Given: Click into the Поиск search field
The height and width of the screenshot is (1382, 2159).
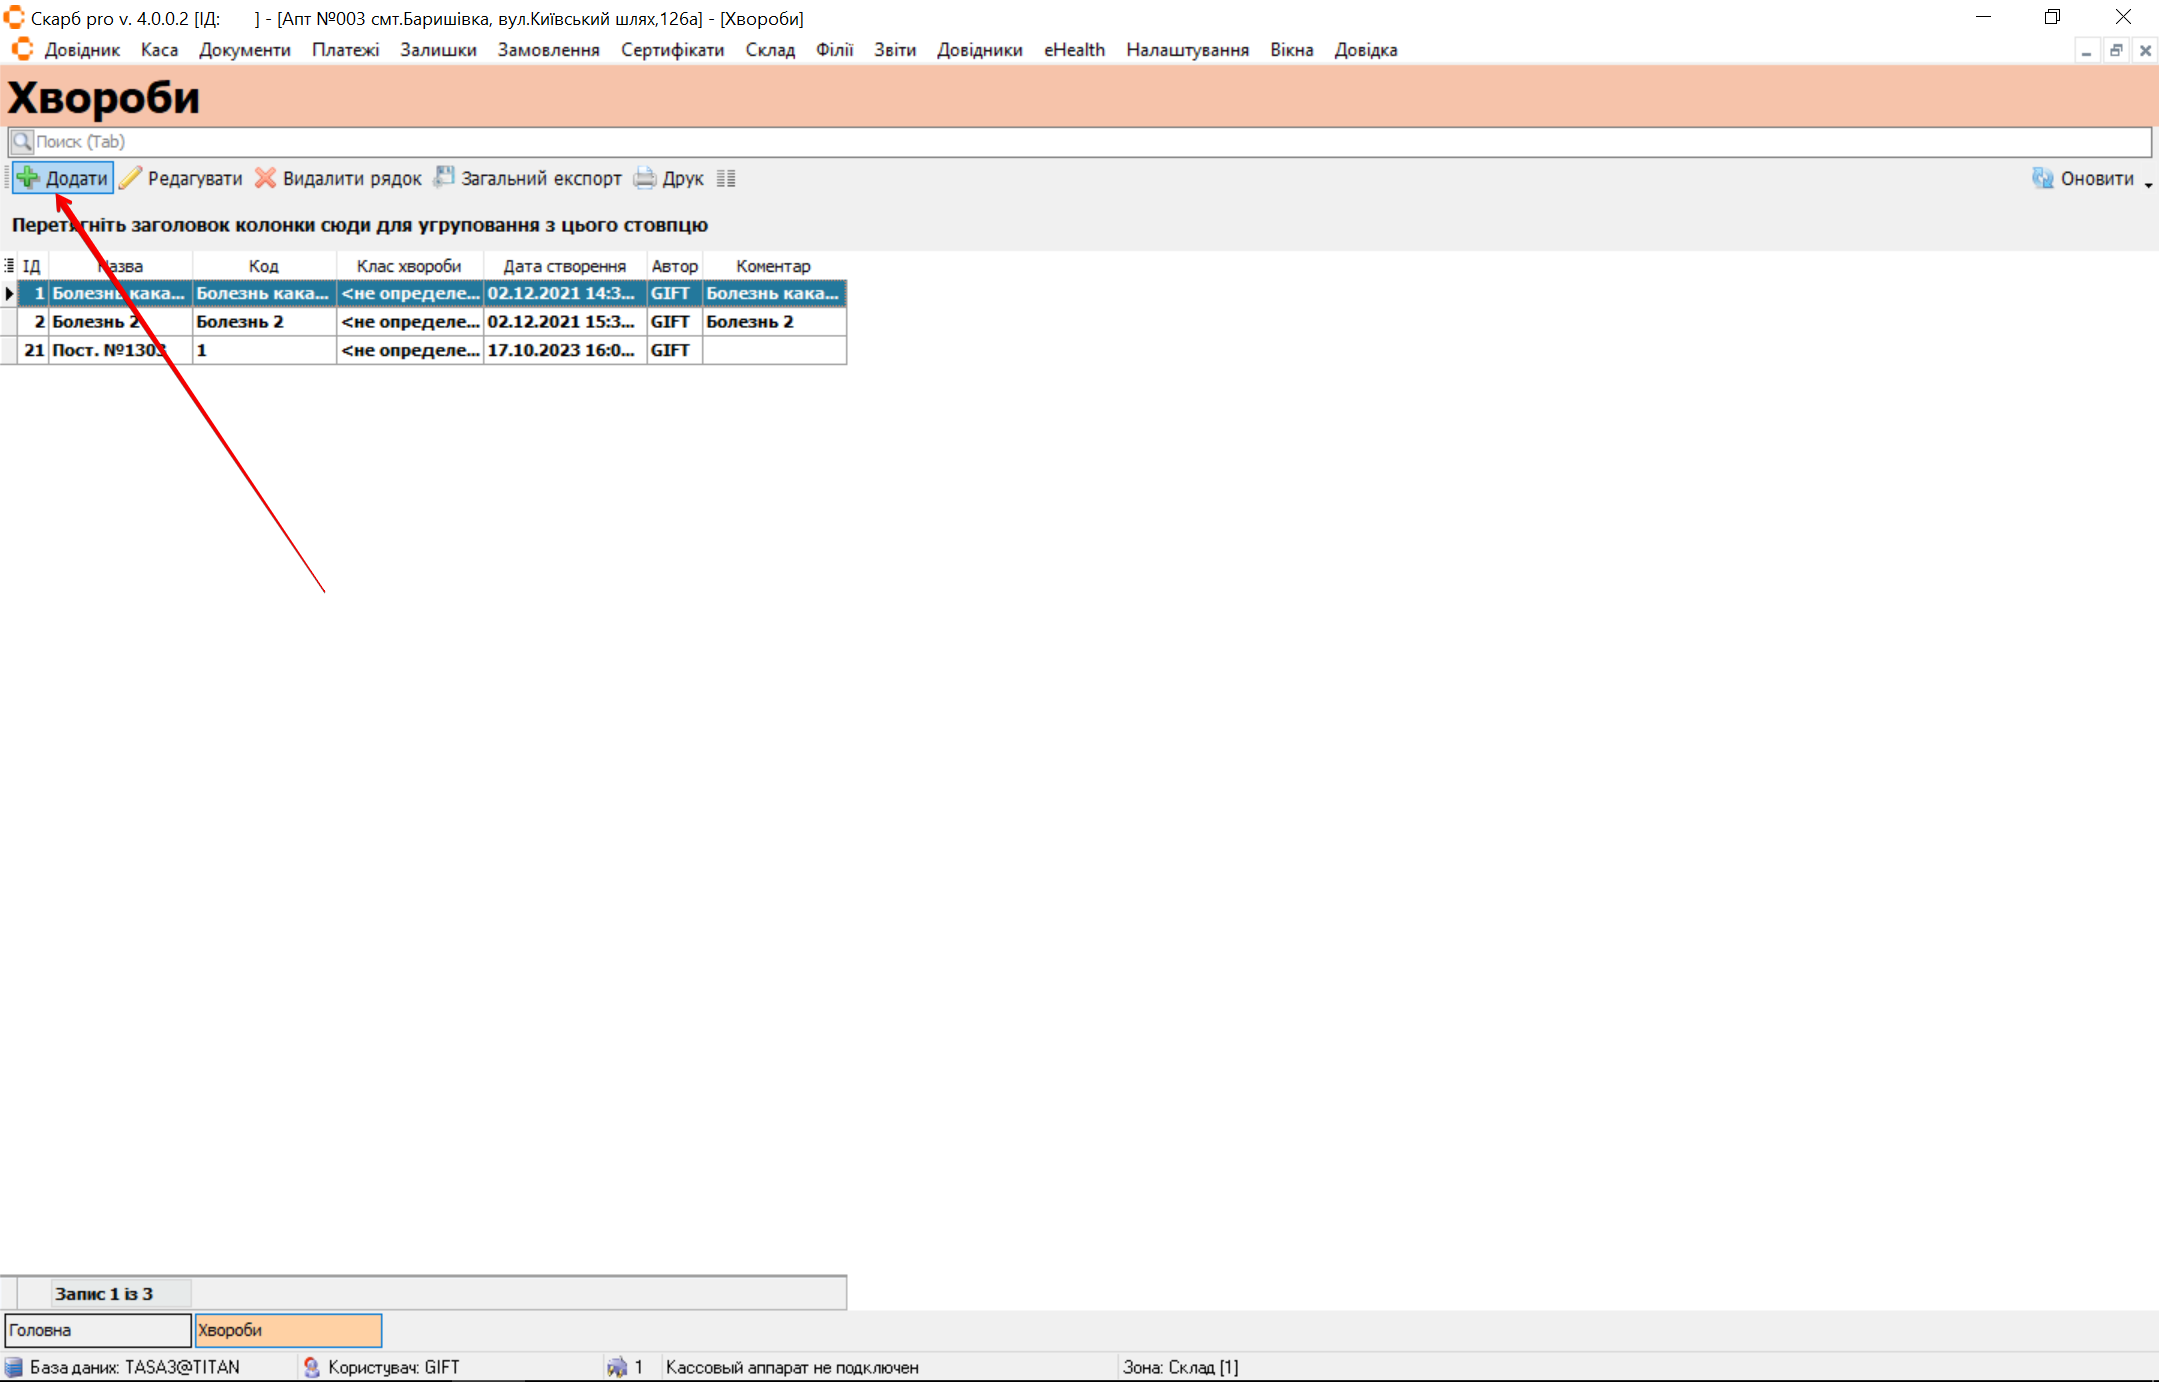Looking at the screenshot, I should pyautogui.click(x=1080, y=141).
